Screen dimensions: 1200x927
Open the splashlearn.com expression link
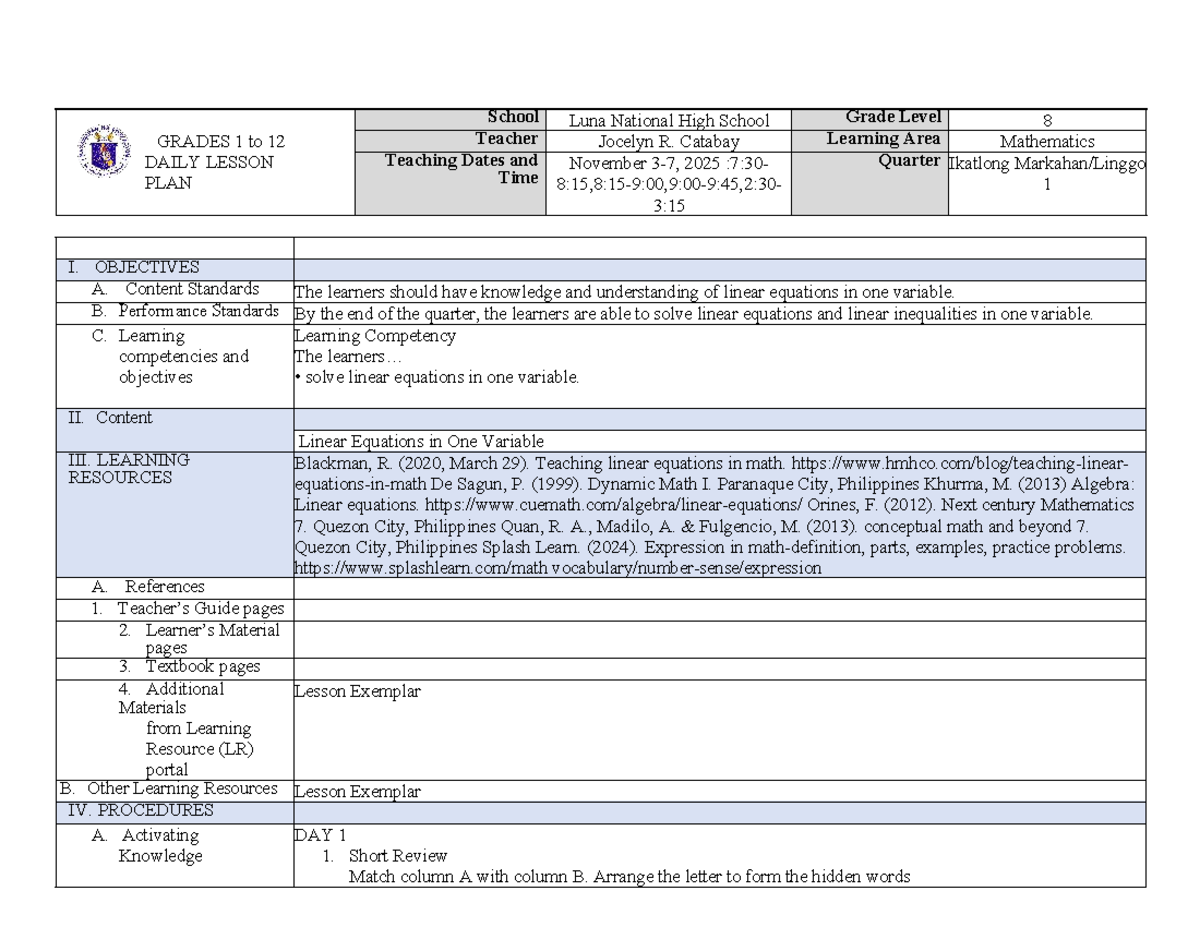558,568
